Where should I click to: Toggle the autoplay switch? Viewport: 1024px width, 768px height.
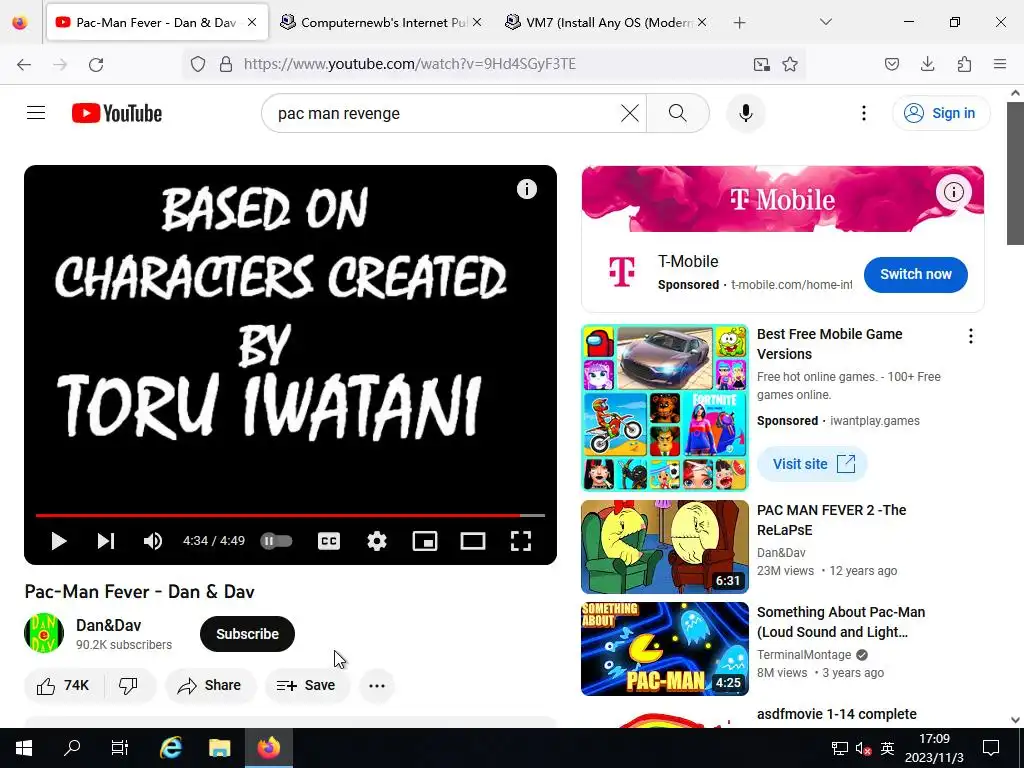[276, 541]
